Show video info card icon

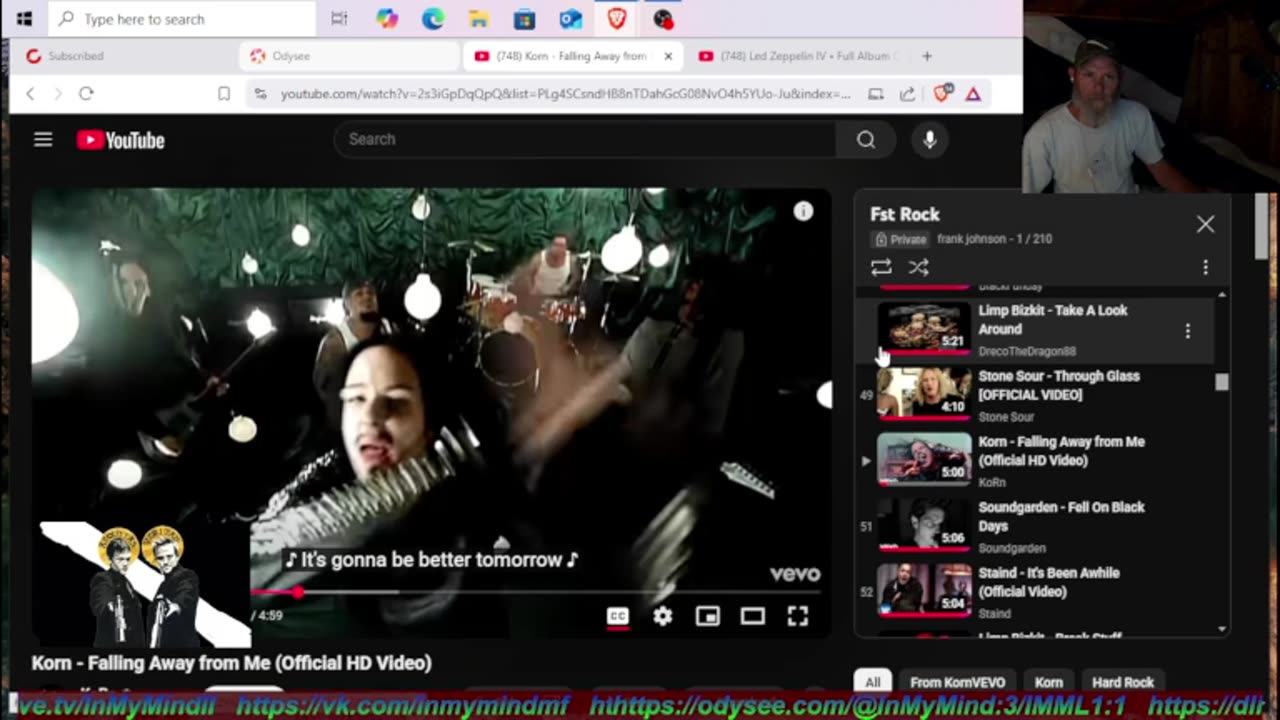[803, 211]
